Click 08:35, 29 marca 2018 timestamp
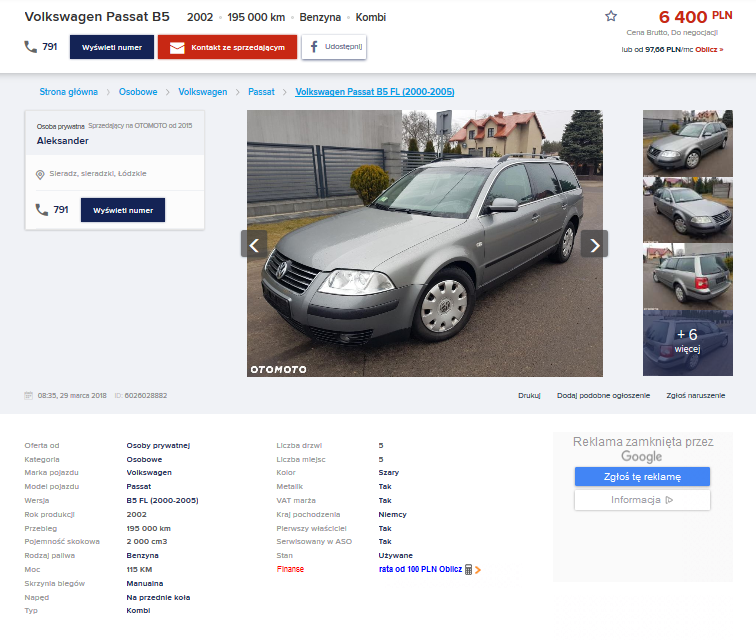The height and width of the screenshot is (640, 756). click(72, 395)
